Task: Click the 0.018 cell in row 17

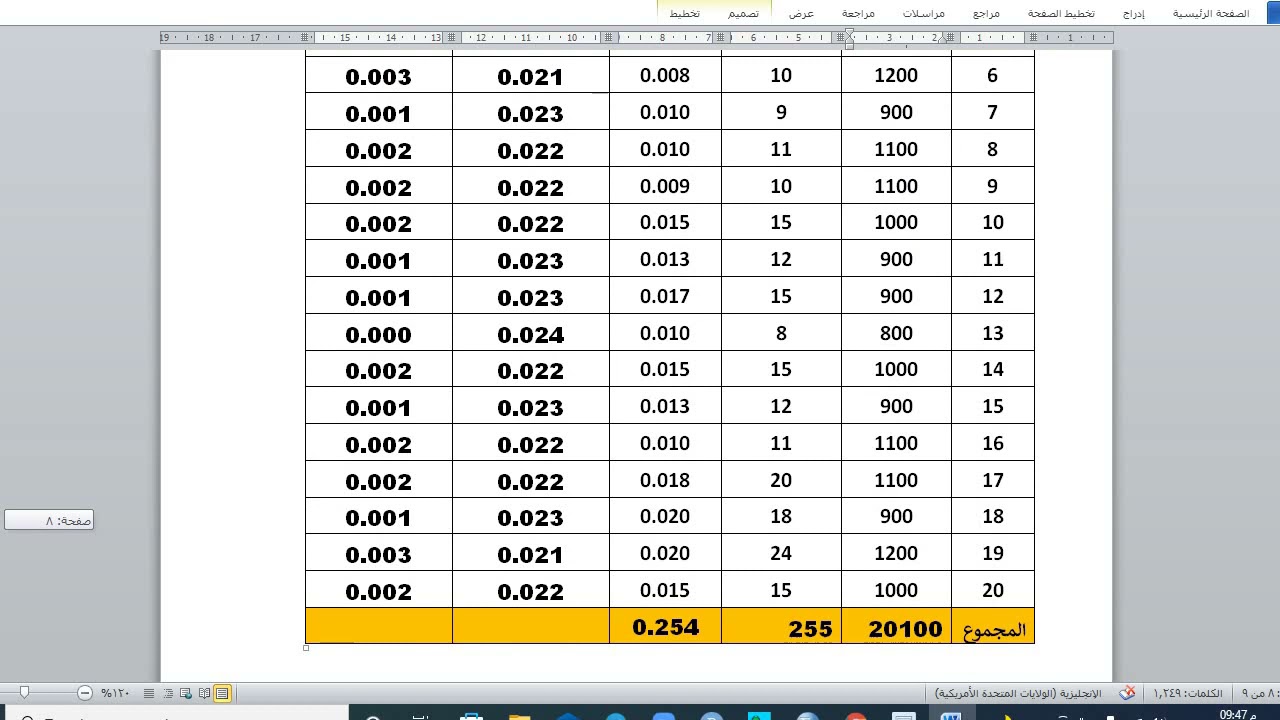Action: 665,480
